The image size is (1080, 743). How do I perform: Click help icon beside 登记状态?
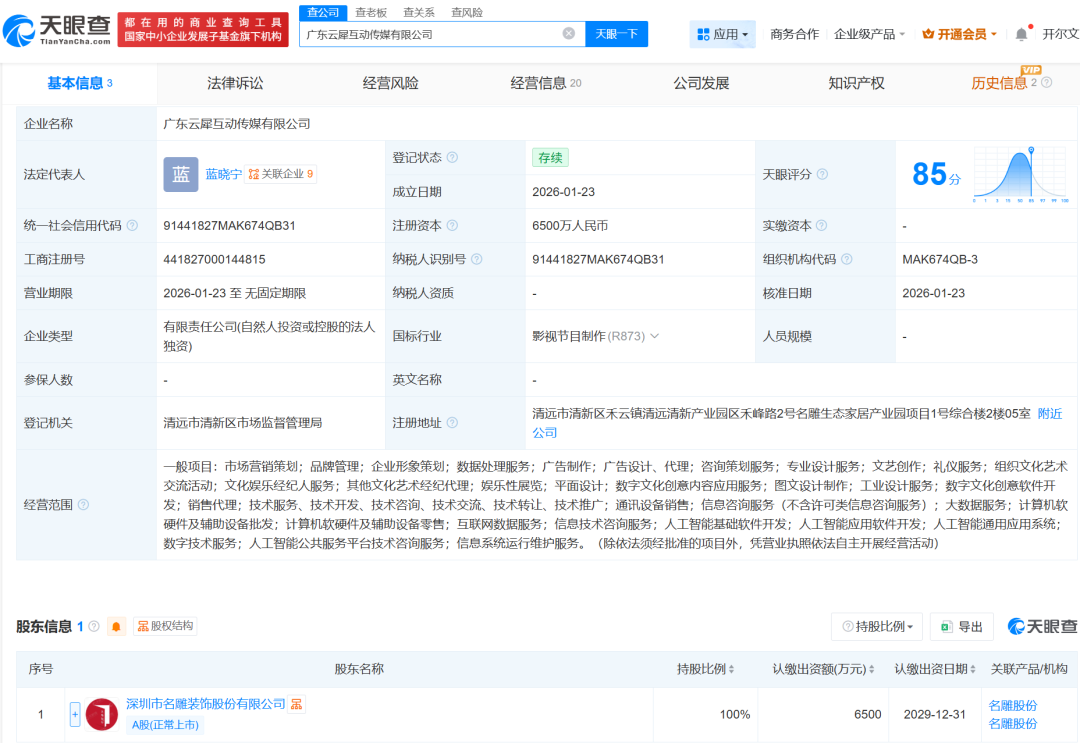452,158
